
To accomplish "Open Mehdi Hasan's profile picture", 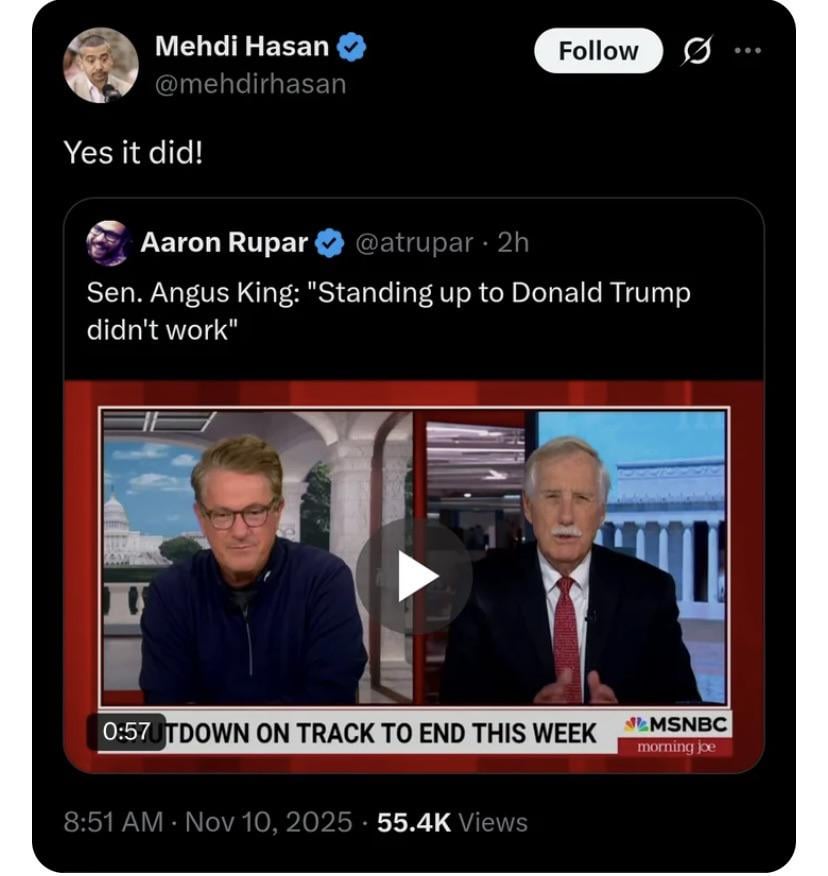I will (x=100, y=64).
